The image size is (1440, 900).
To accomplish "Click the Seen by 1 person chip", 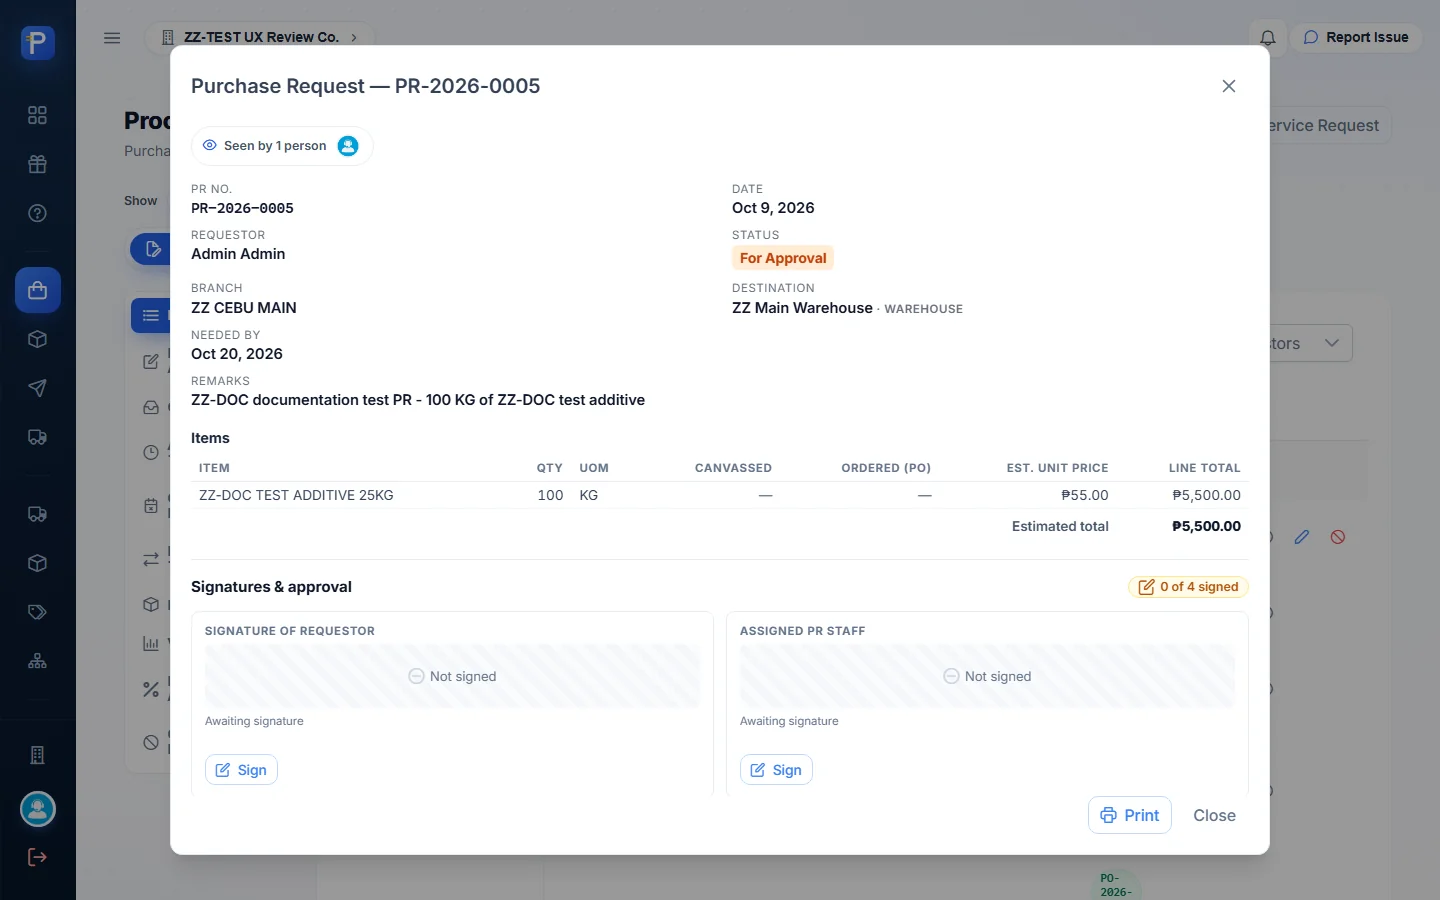I will pyautogui.click(x=282, y=146).
